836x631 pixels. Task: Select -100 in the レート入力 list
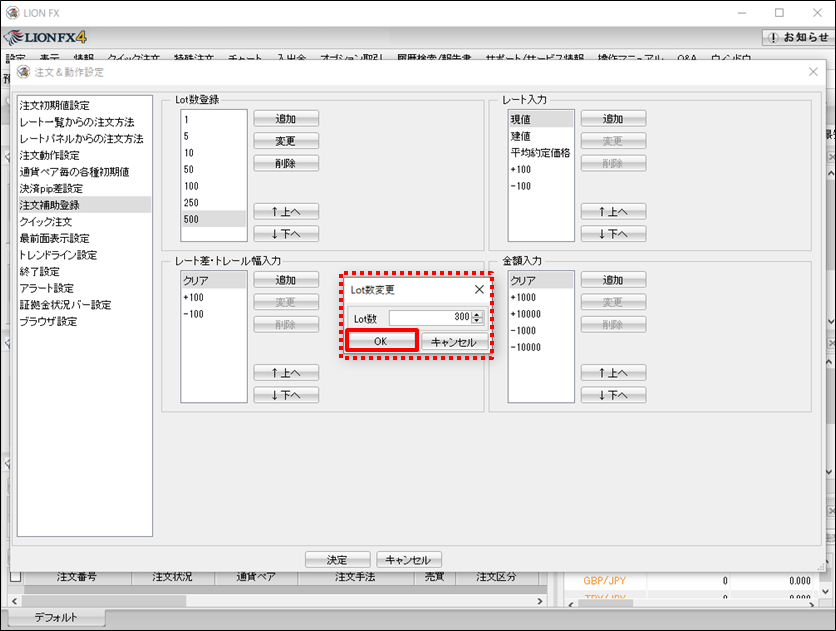pyautogui.click(x=541, y=186)
